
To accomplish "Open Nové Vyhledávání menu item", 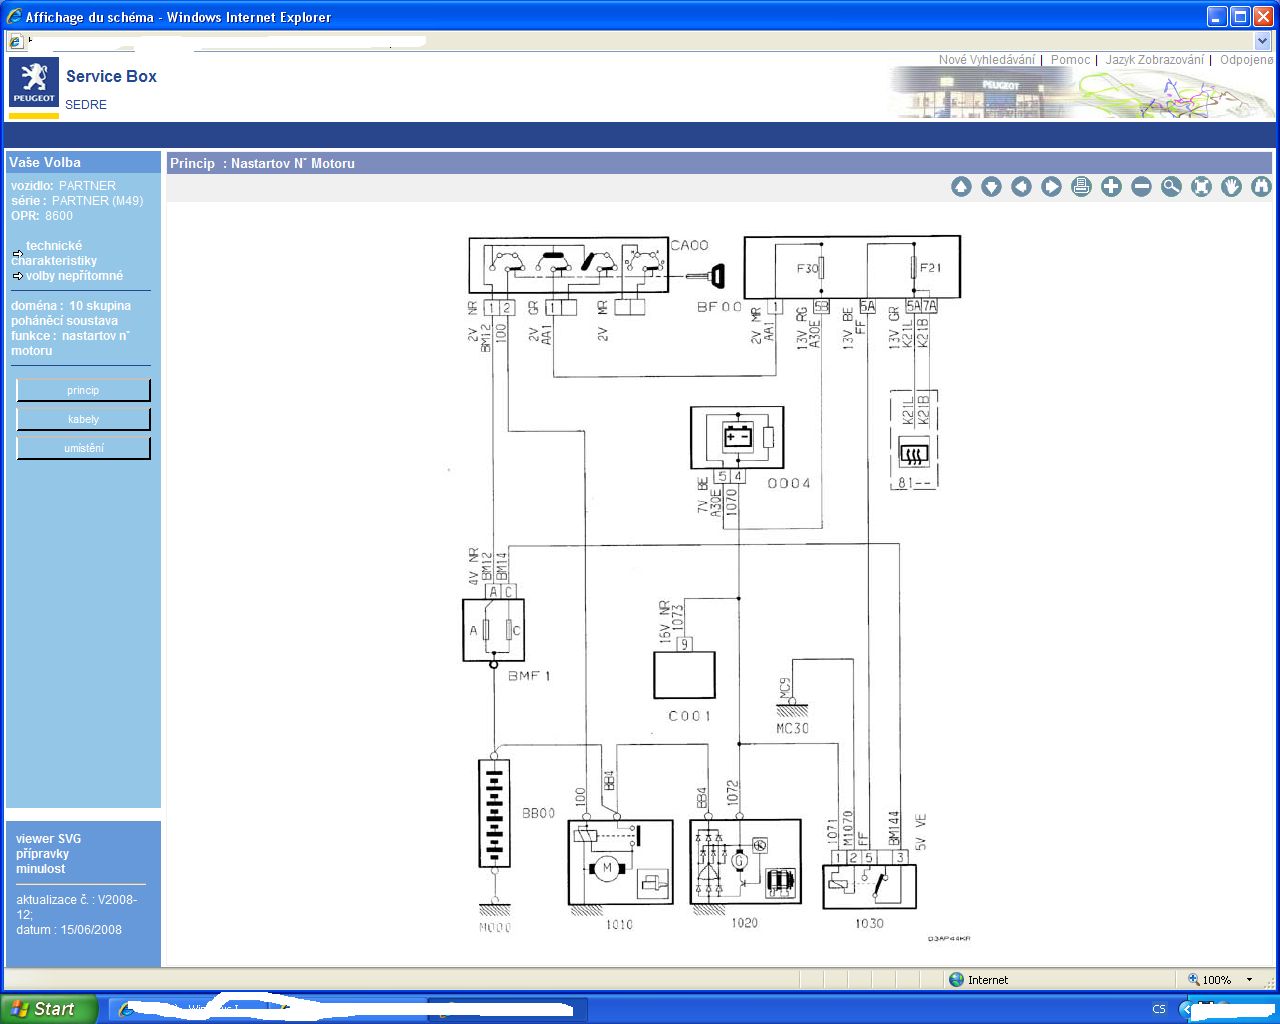I will (x=986, y=60).
